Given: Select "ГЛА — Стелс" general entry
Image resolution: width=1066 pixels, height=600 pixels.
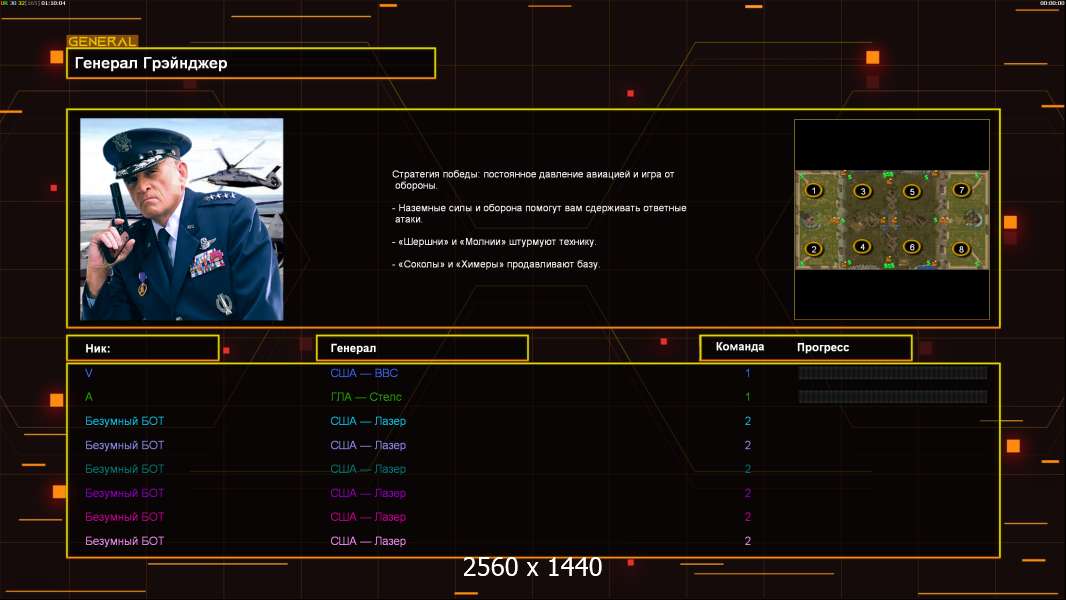Looking at the screenshot, I should [366, 397].
